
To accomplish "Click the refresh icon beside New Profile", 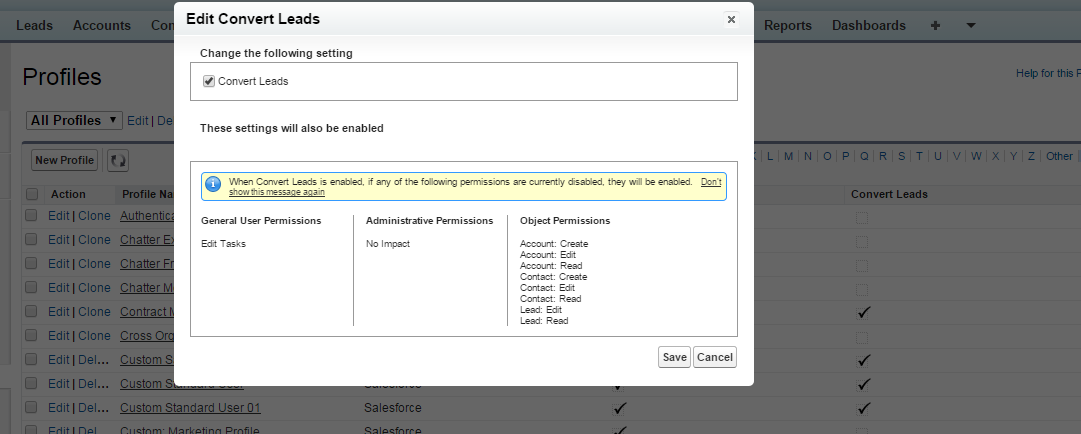I will click(118, 161).
